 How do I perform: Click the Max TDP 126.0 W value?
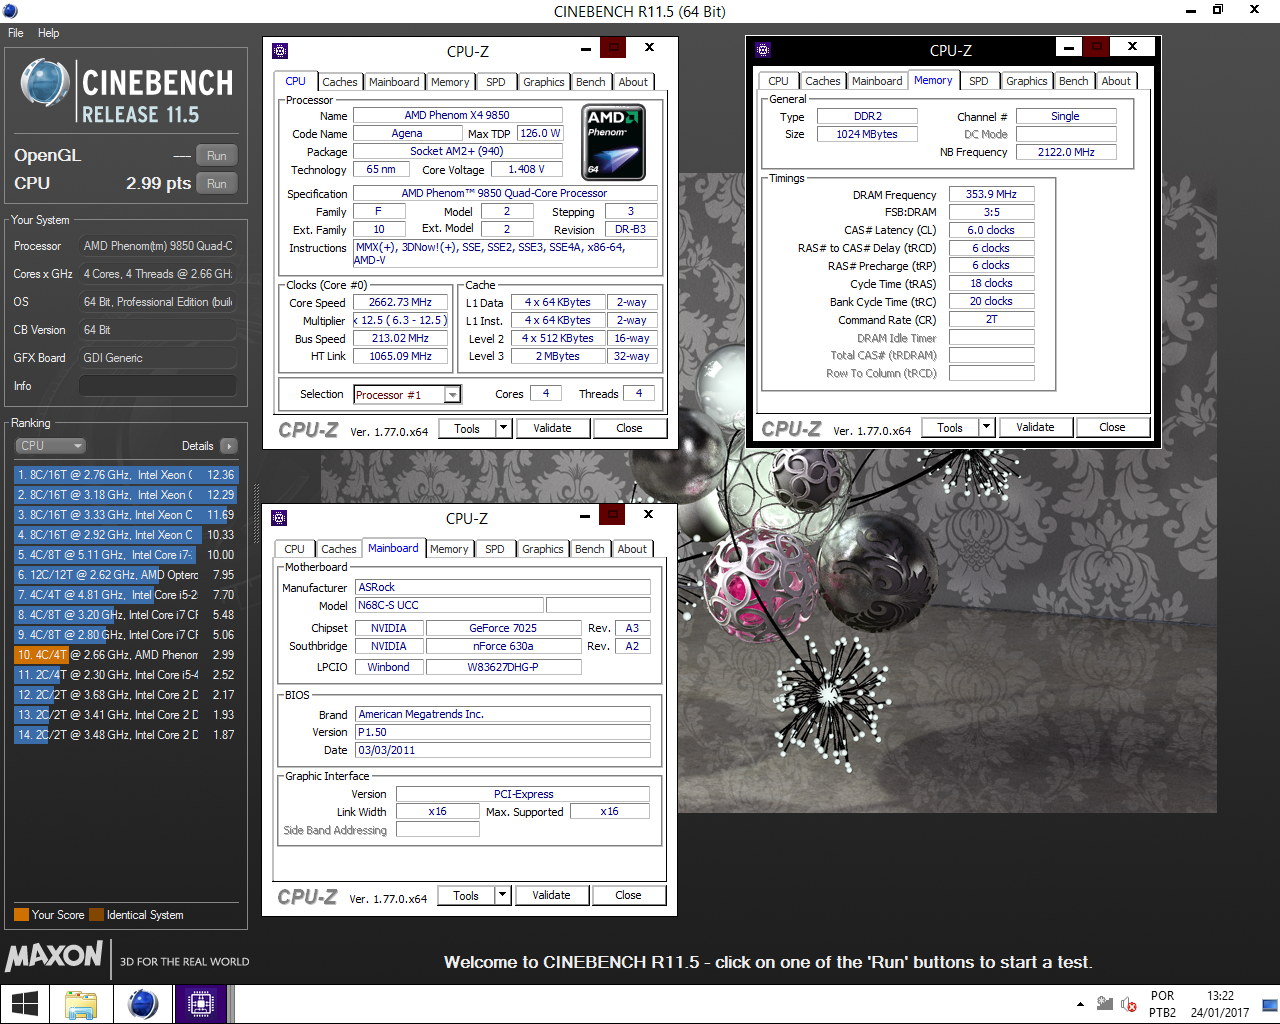pos(540,133)
